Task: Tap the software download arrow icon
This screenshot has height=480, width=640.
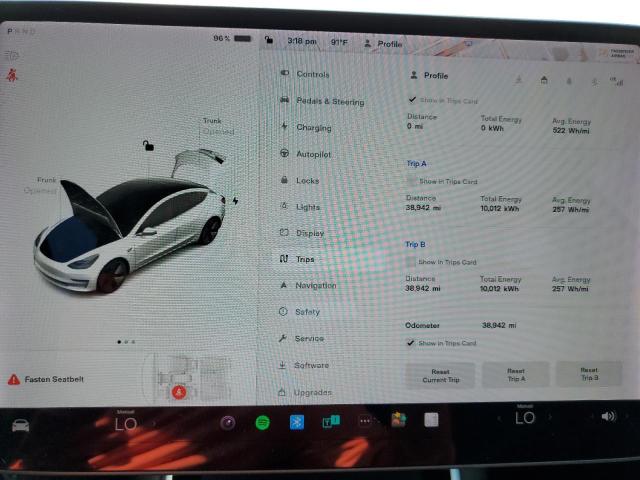Action: (x=518, y=80)
